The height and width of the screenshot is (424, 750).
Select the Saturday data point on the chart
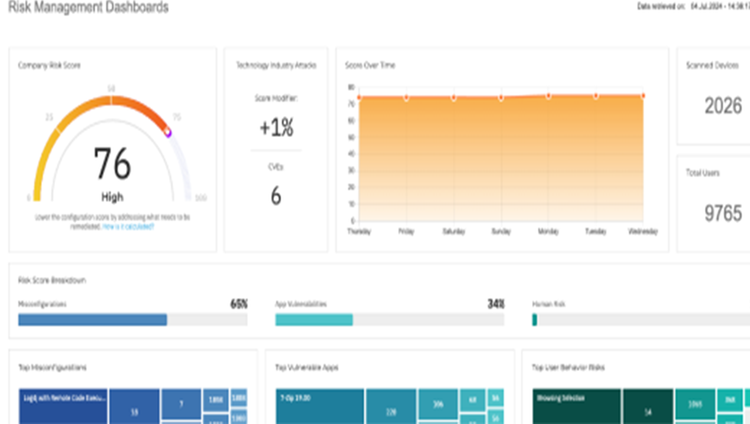tap(454, 98)
